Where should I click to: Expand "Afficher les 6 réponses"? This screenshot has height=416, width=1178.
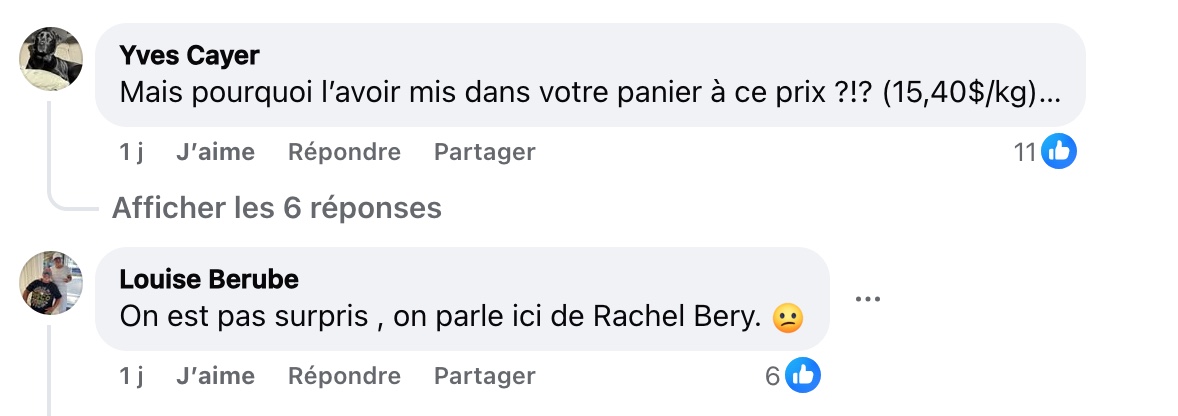pos(276,208)
